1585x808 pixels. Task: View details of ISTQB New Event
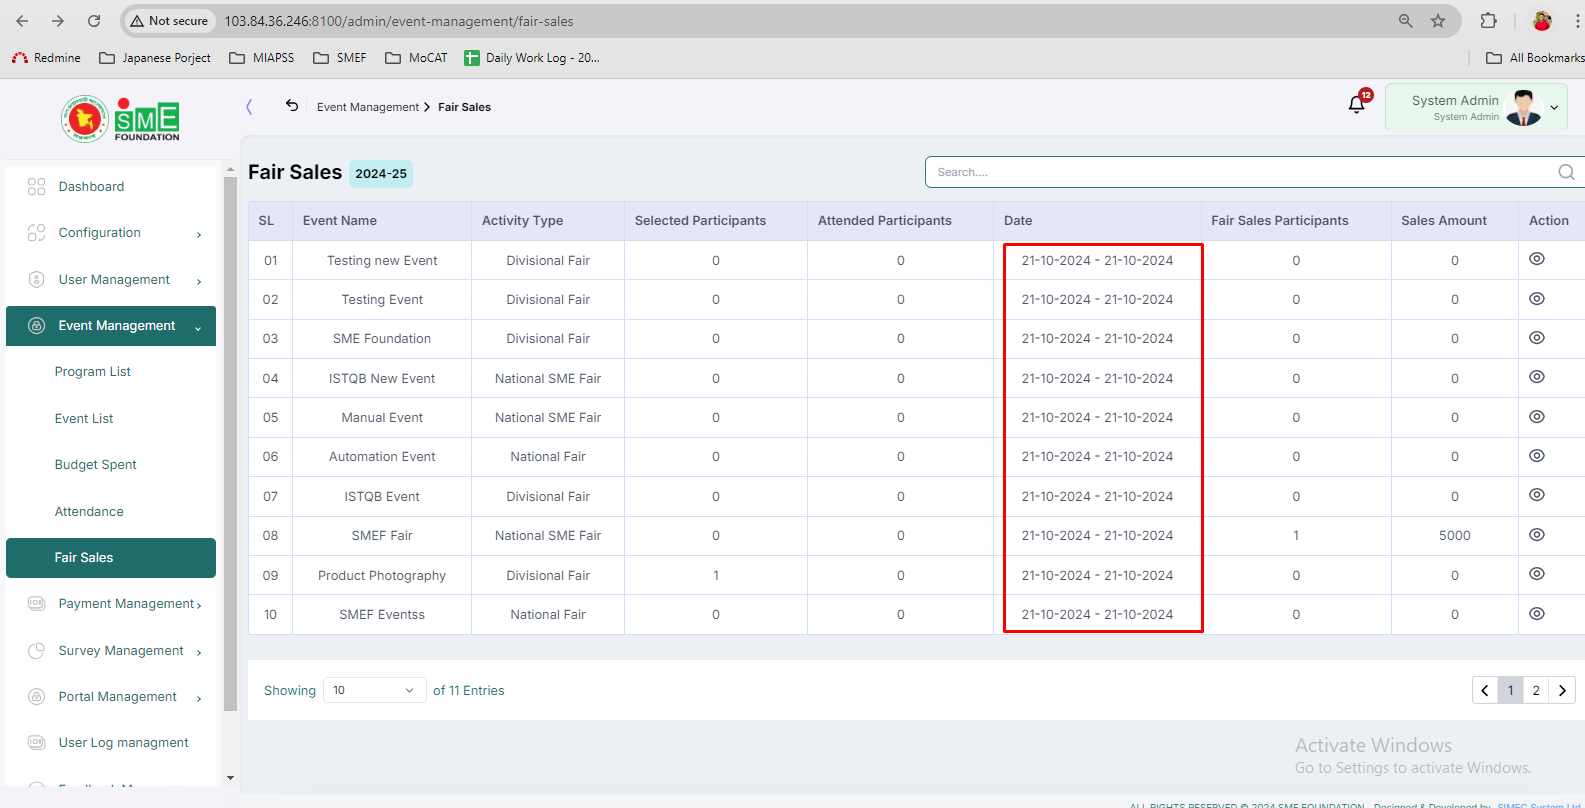point(1537,377)
